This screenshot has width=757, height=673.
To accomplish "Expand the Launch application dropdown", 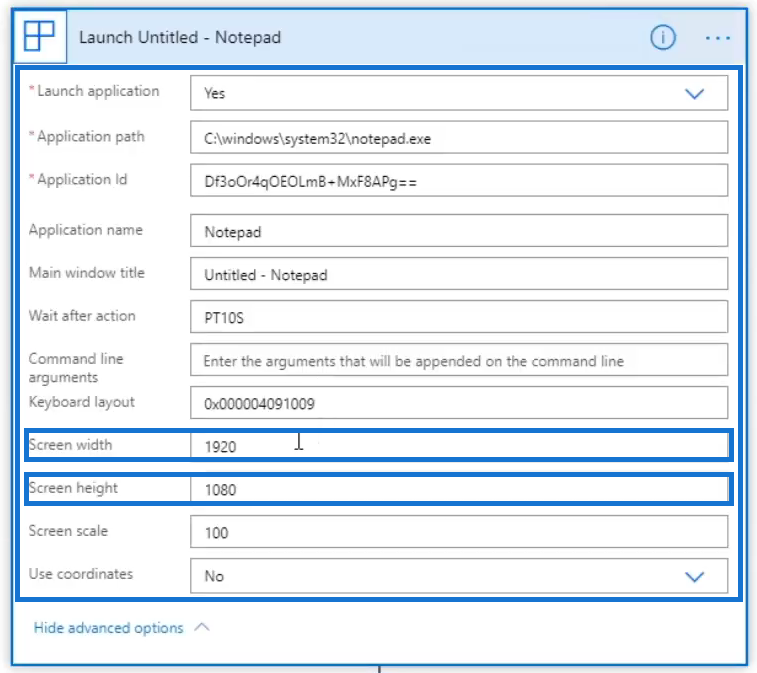I will [694, 93].
